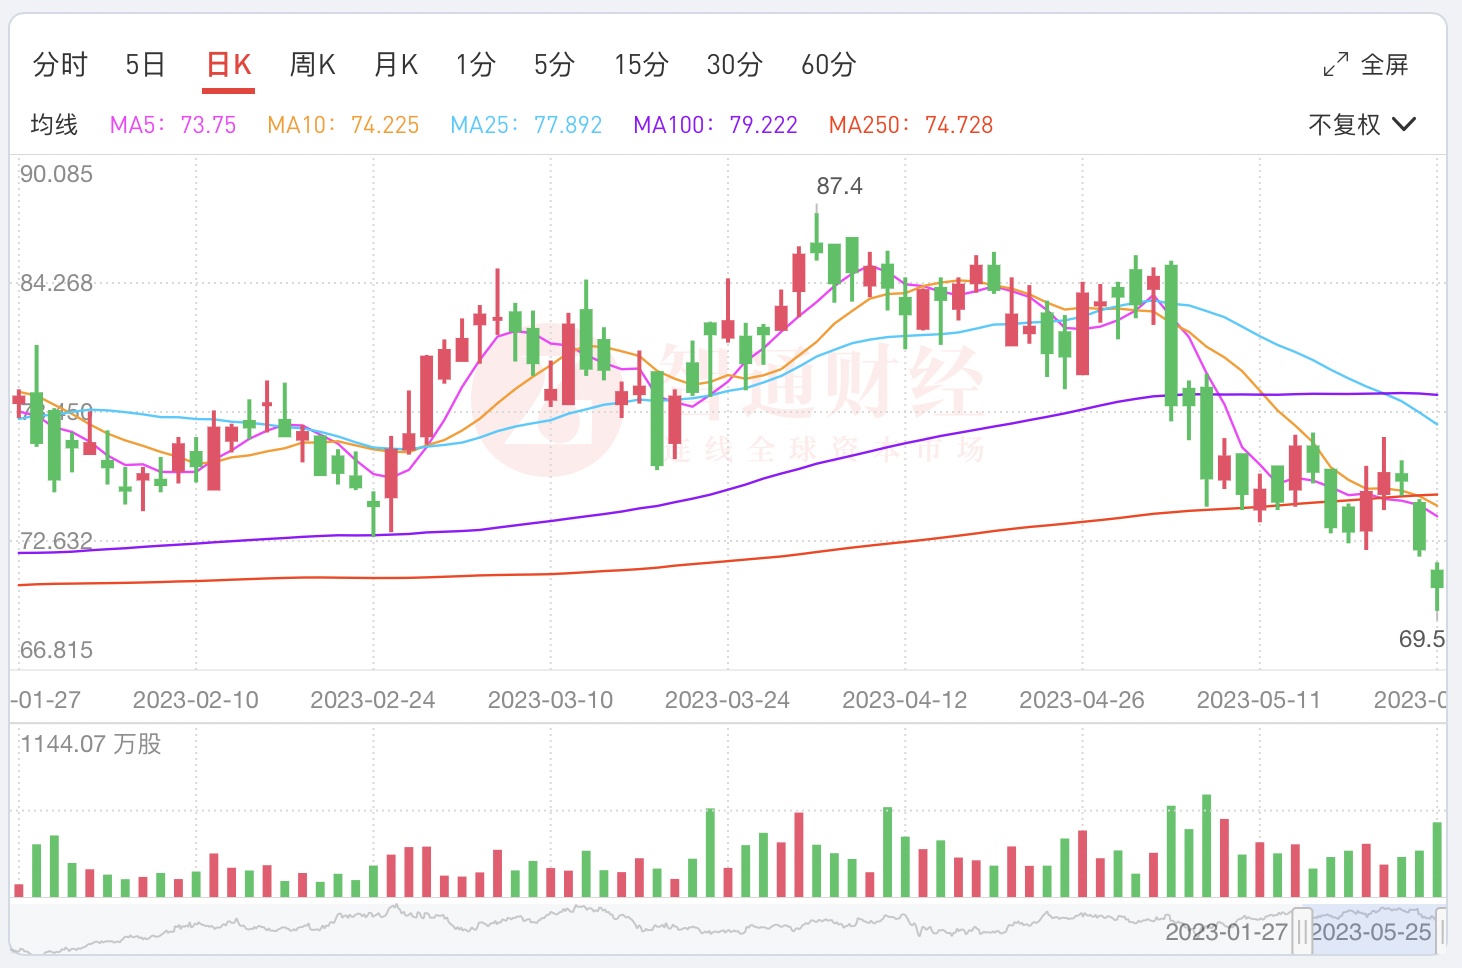Viewport: 1462px width, 968px height.
Task: Switch to the 周K weekly tab
Action: pos(312,65)
